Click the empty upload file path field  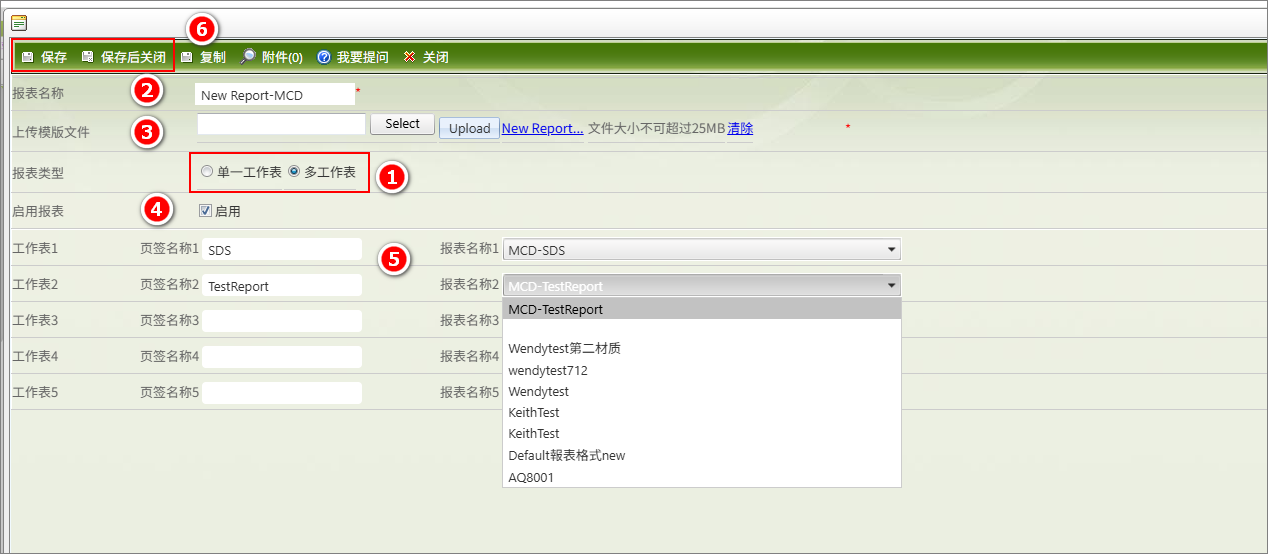282,124
